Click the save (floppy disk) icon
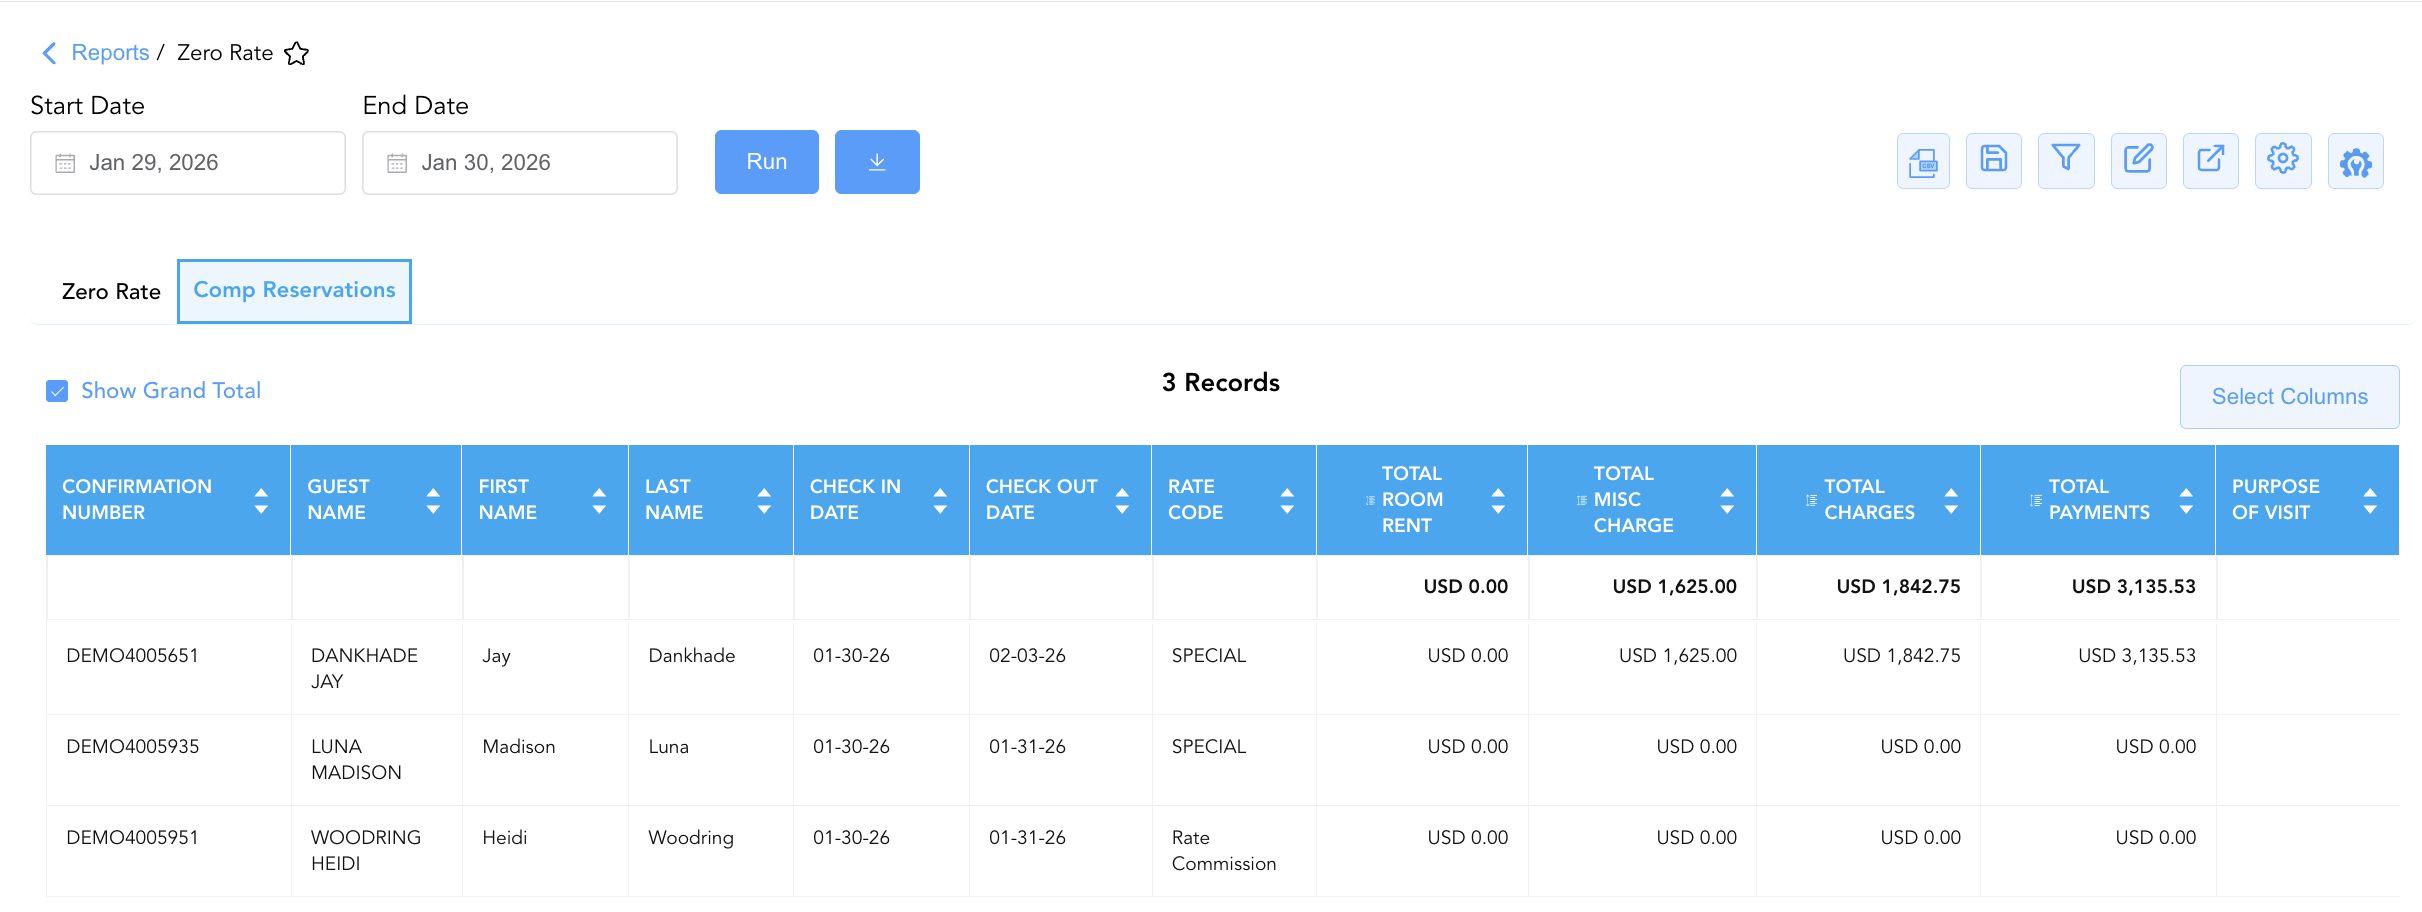 pyautogui.click(x=1994, y=161)
